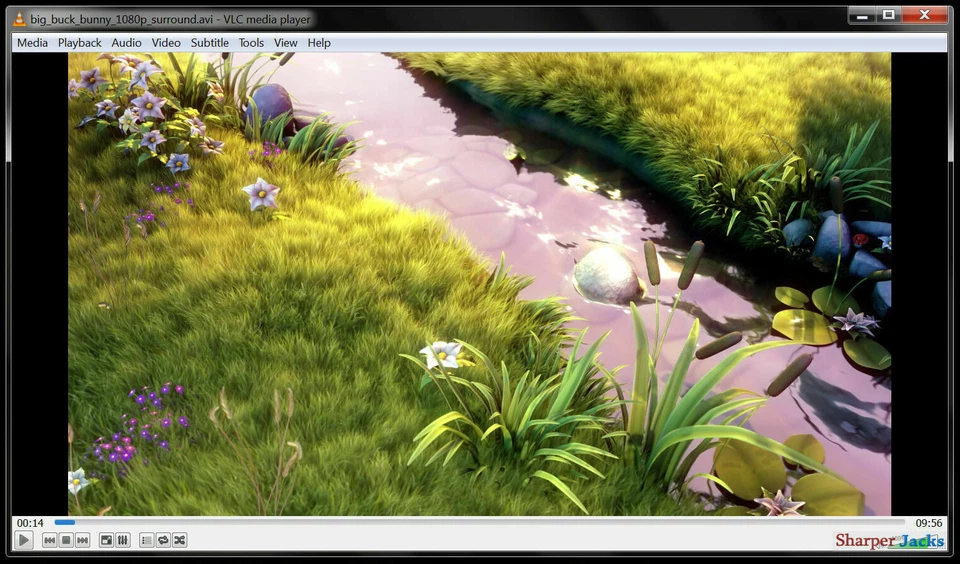Viewport: 960px width, 564px height.
Task: Click the total duration 09:56 label
Action: tap(929, 523)
